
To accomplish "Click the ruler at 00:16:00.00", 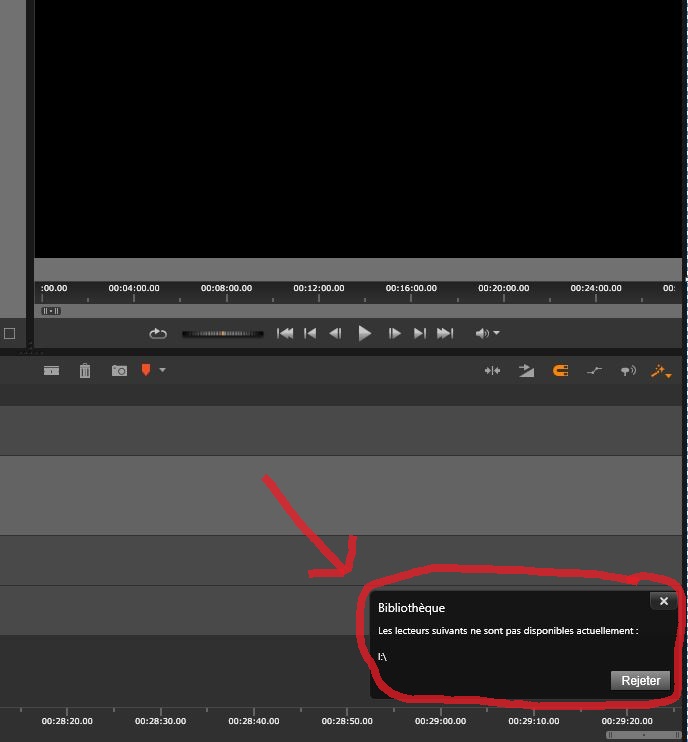I will point(411,288).
